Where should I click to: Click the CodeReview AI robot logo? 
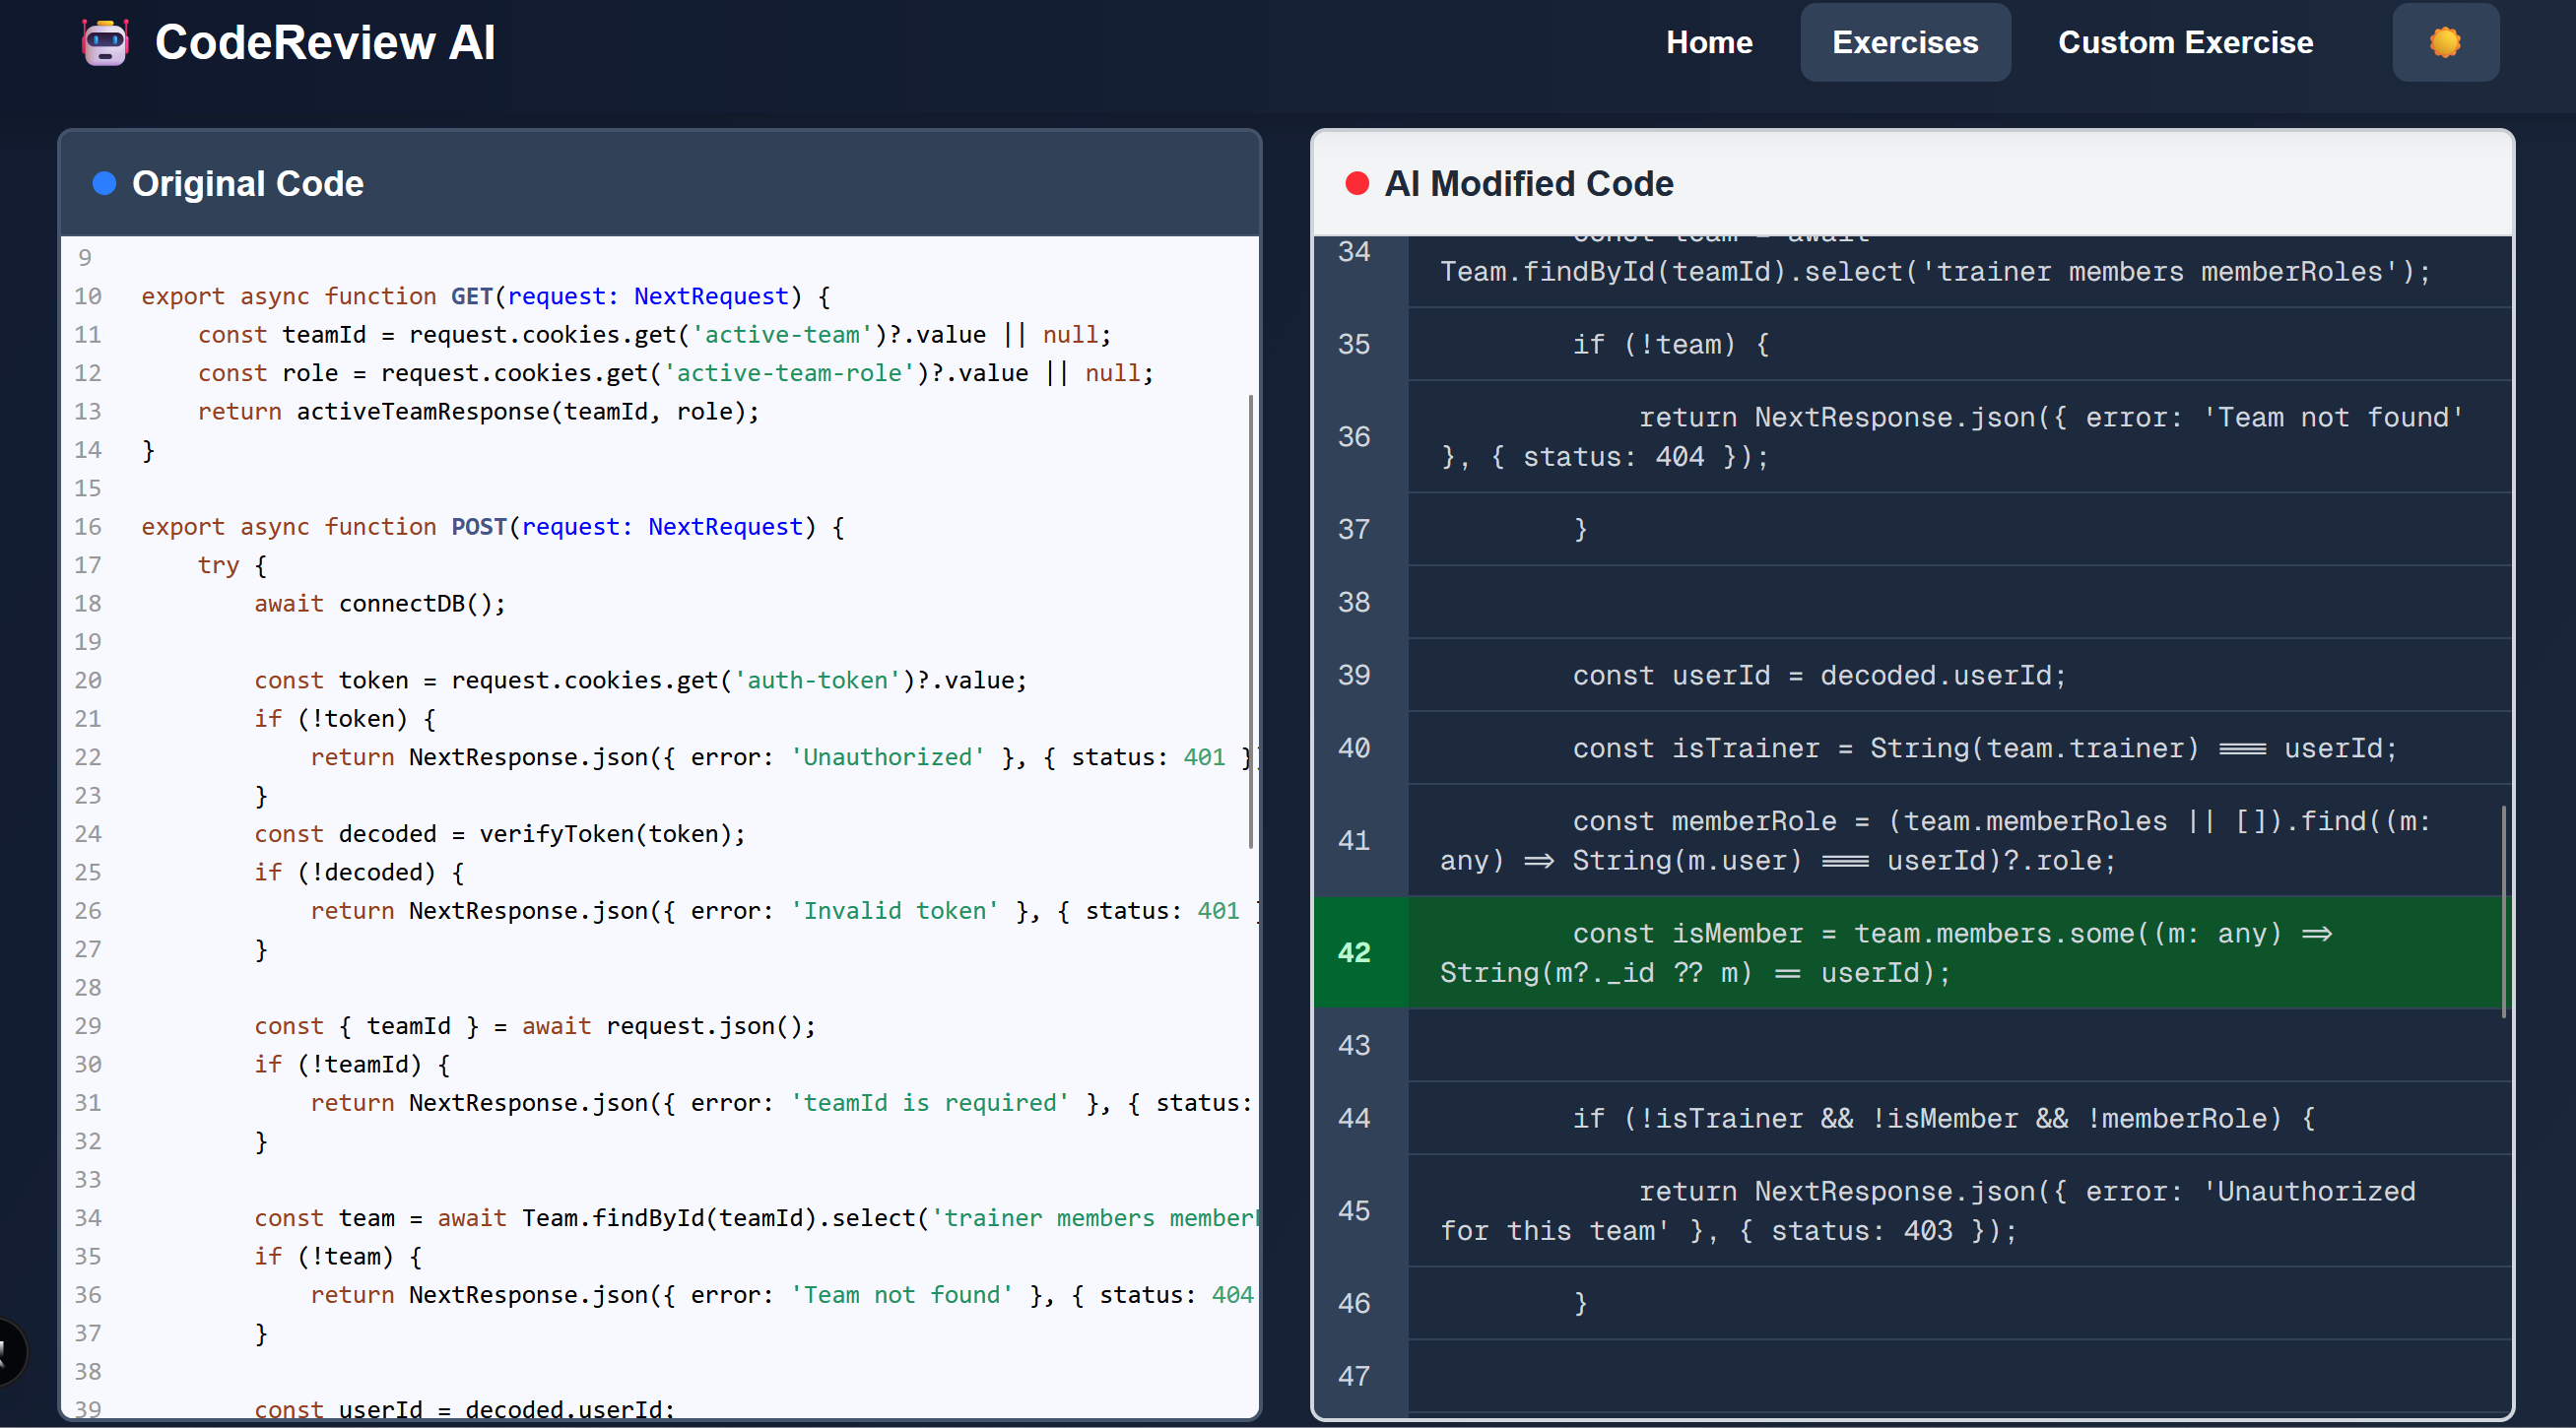pyautogui.click(x=105, y=43)
